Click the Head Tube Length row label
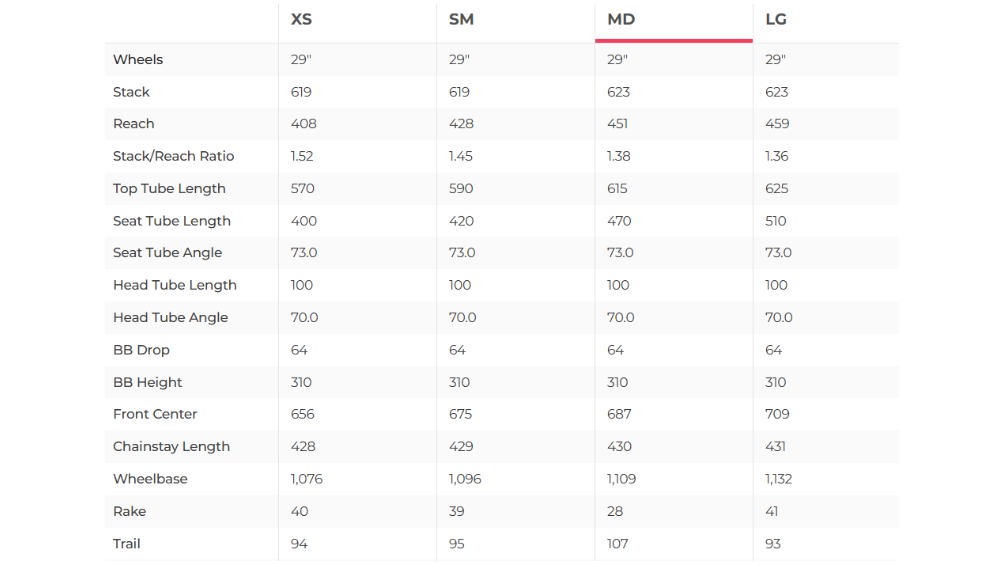 point(175,285)
